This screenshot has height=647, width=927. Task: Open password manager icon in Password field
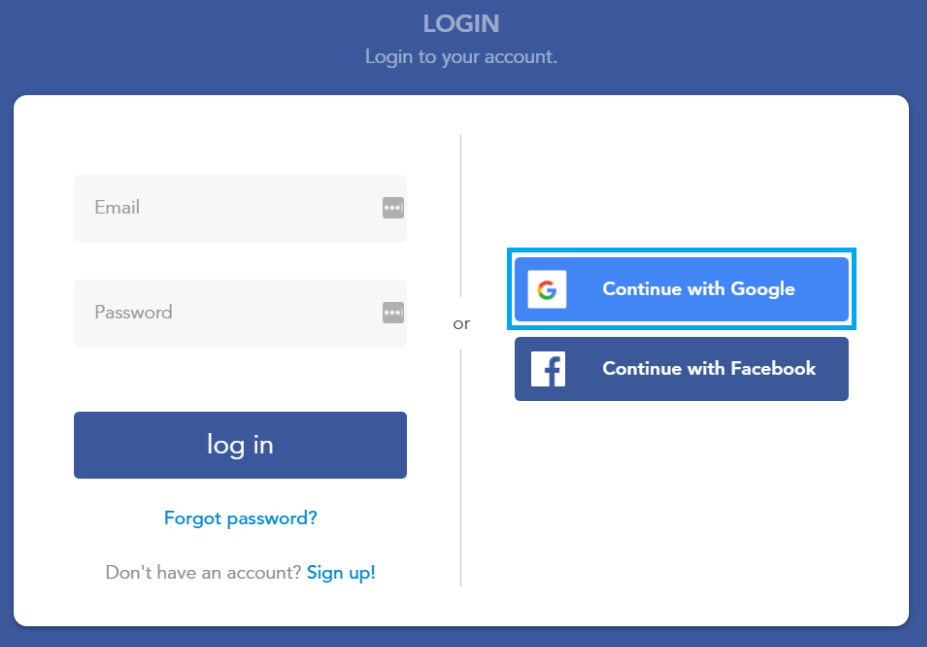pyautogui.click(x=393, y=312)
